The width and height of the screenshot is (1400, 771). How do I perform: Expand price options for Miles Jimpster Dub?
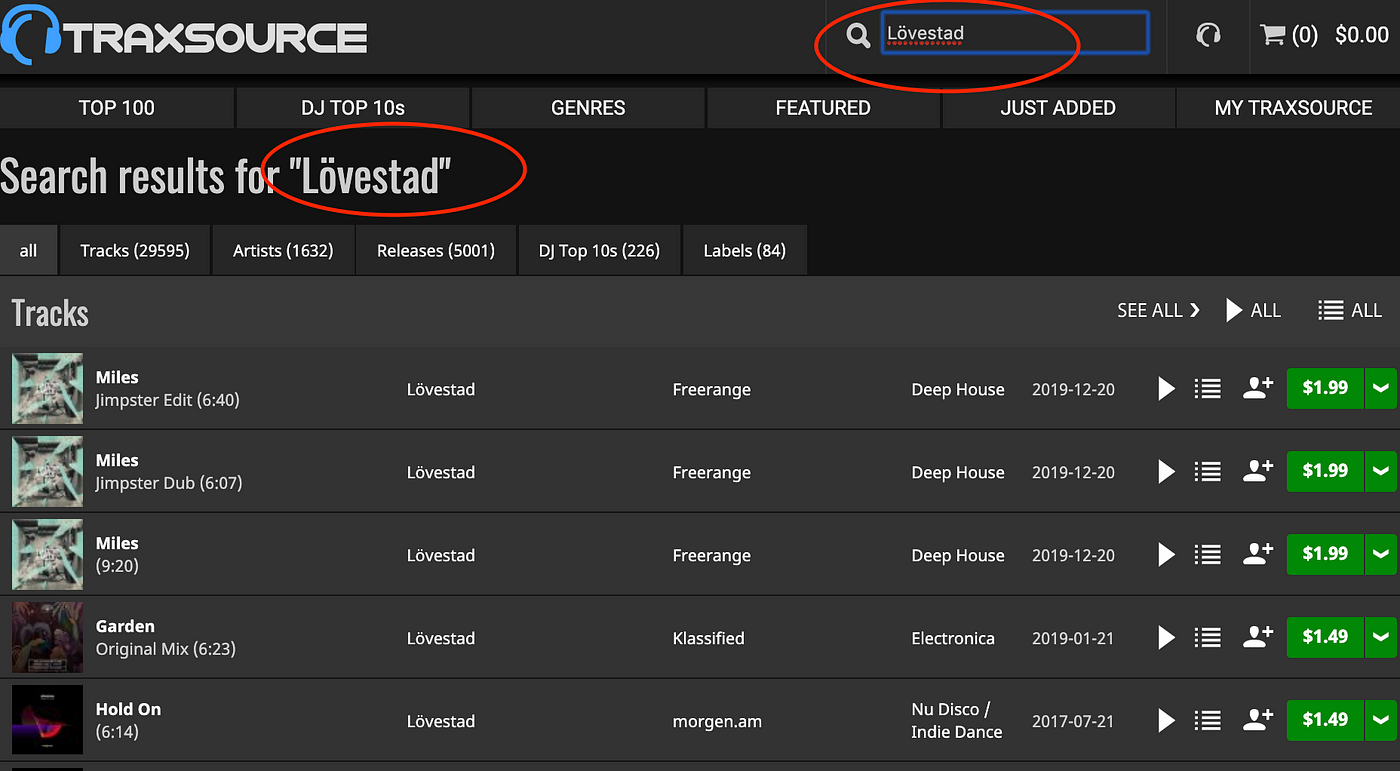[x=1382, y=471]
